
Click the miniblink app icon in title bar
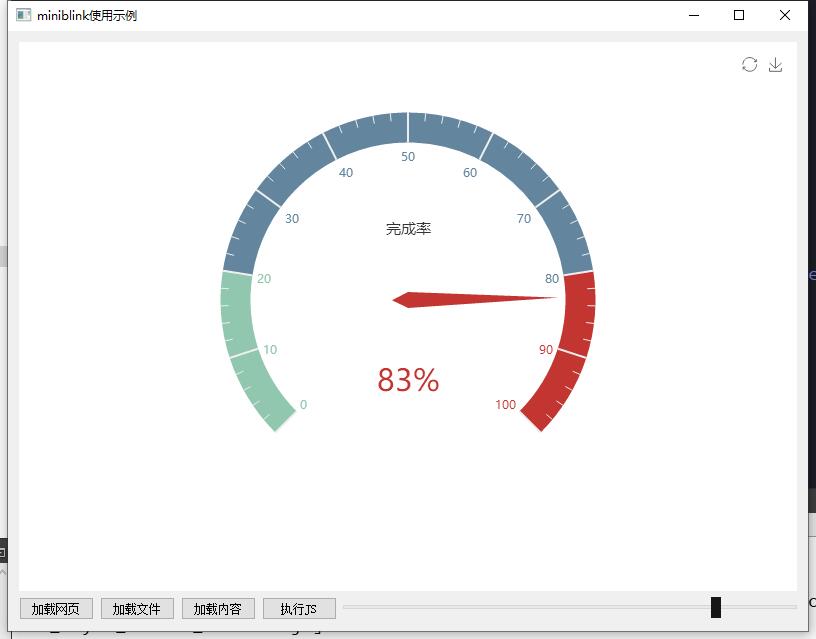[24, 15]
